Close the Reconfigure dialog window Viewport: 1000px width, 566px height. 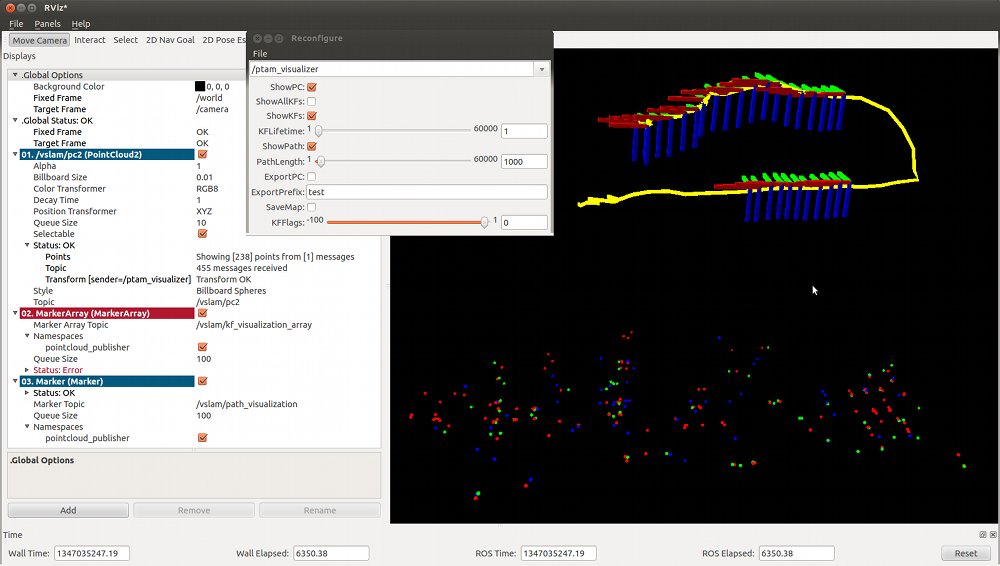[258, 38]
